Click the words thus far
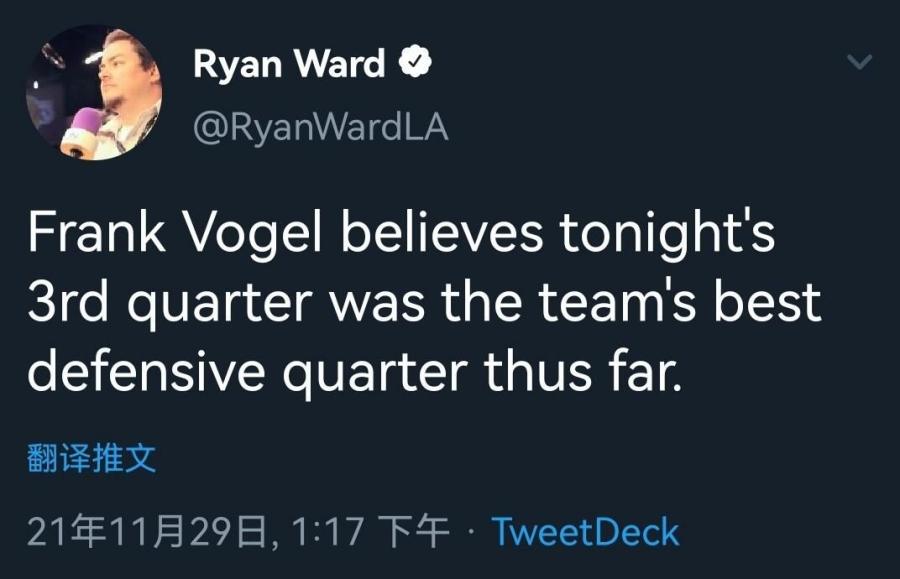This screenshot has height=579, width=900. [583, 372]
